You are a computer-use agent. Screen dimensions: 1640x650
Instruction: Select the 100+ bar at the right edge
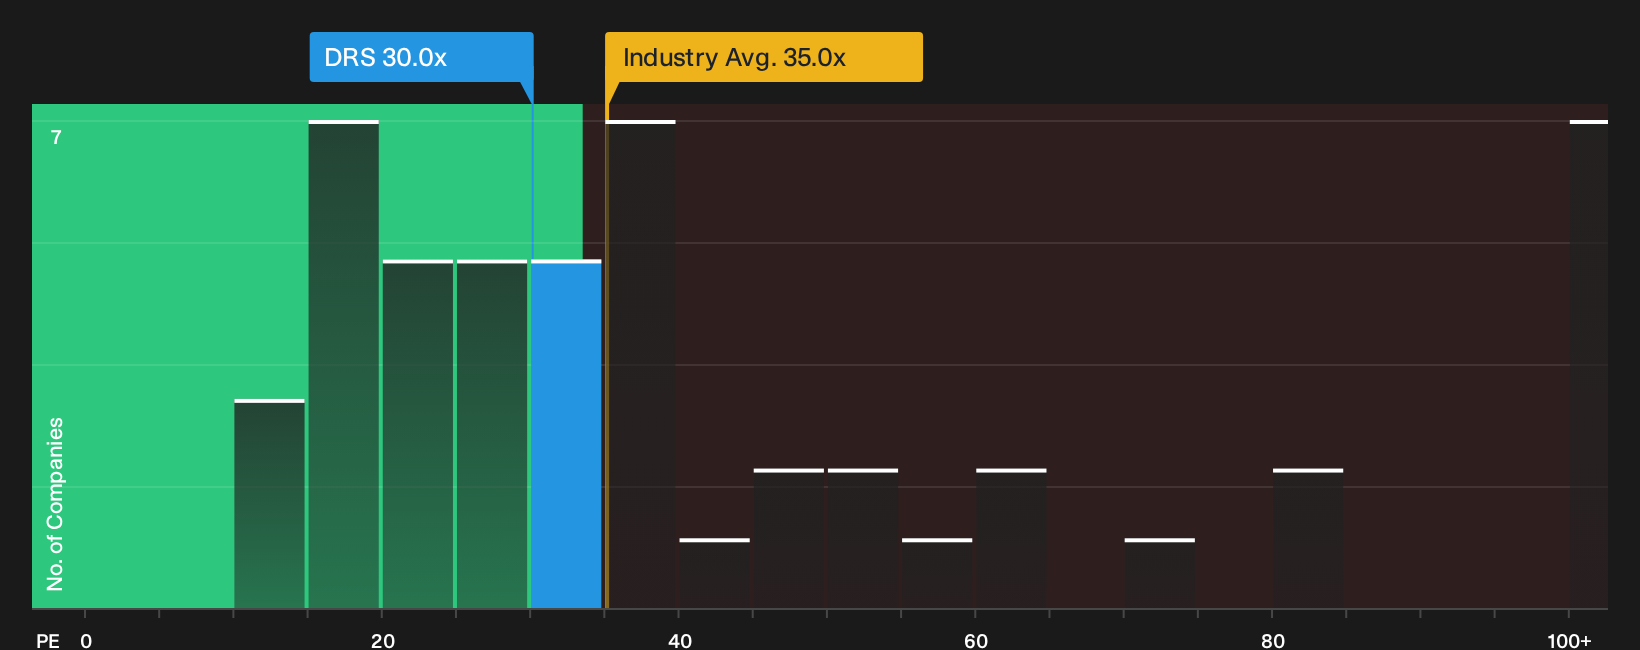[1589, 364]
